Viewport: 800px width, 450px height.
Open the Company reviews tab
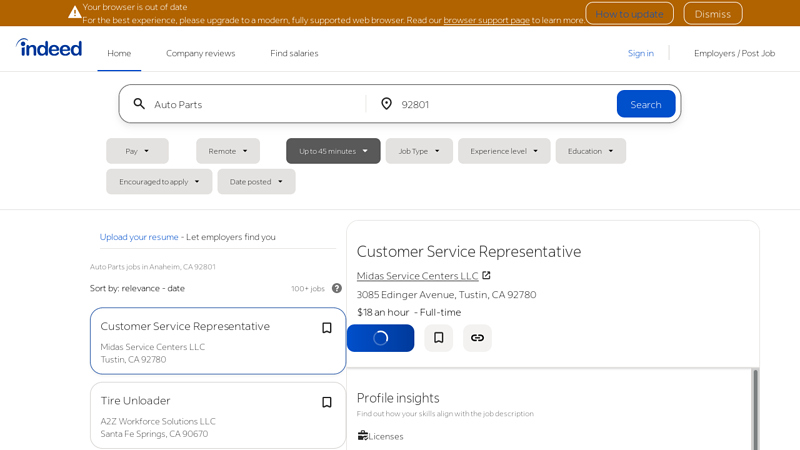200,53
